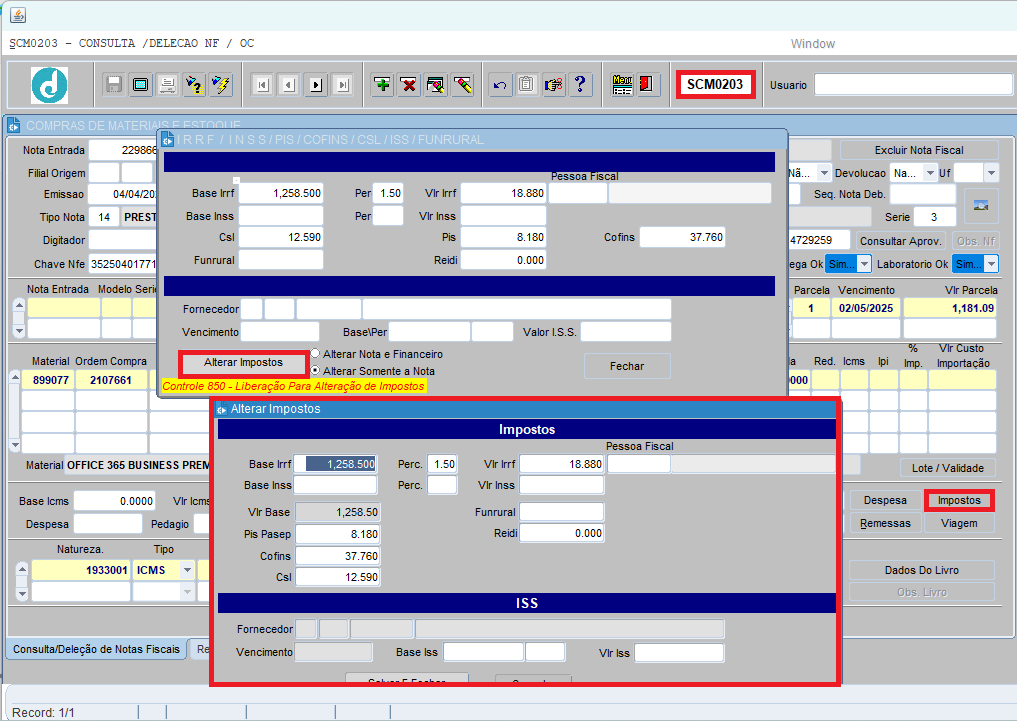Click the execute query lightning icon
1017x721 pixels.
(x=221, y=84)
